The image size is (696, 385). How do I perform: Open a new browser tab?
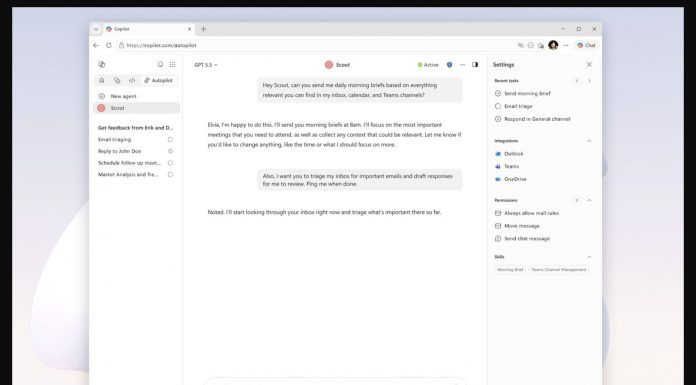coord(203,29)
